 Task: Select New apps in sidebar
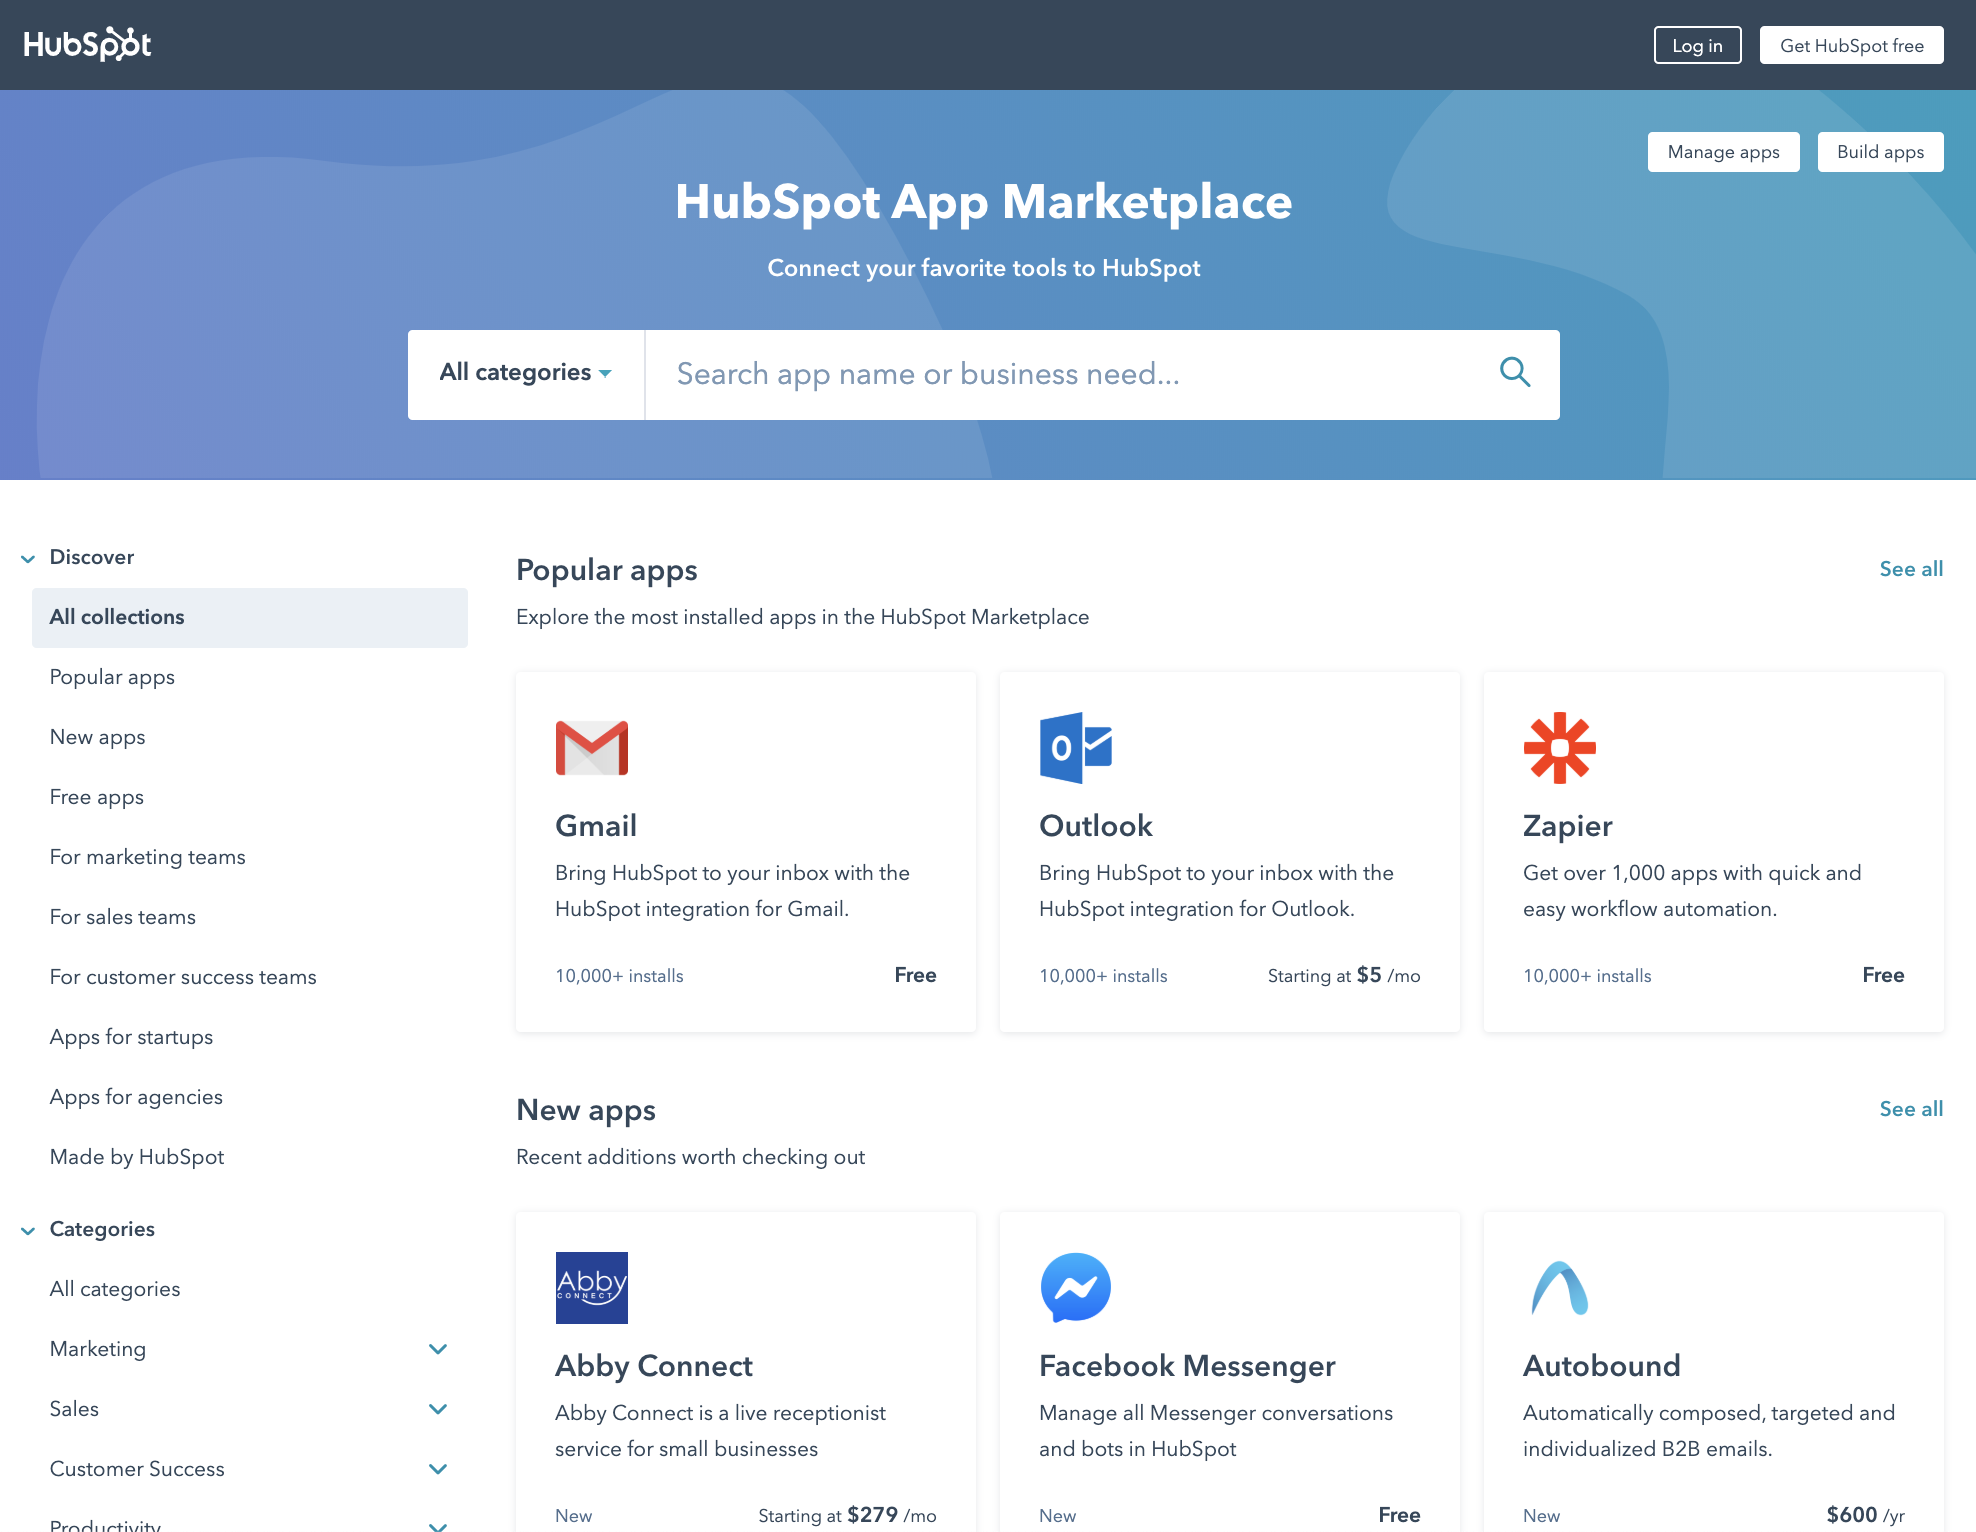coord(98,737)
